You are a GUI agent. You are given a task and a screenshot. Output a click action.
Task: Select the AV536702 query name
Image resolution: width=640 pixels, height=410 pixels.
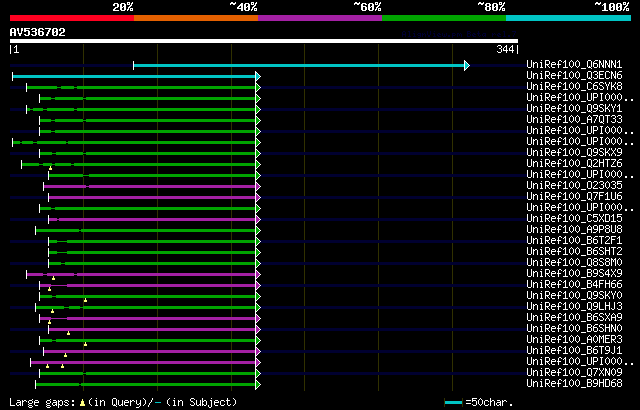coord(38,32)
